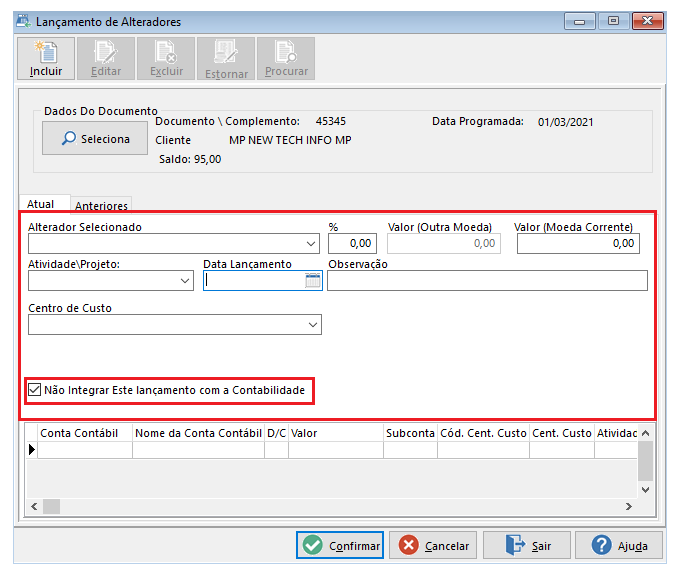Screen dimensions: 686x578
Task: Click the grid vertical scroll up arrow
Action: (x=645, y=433)
